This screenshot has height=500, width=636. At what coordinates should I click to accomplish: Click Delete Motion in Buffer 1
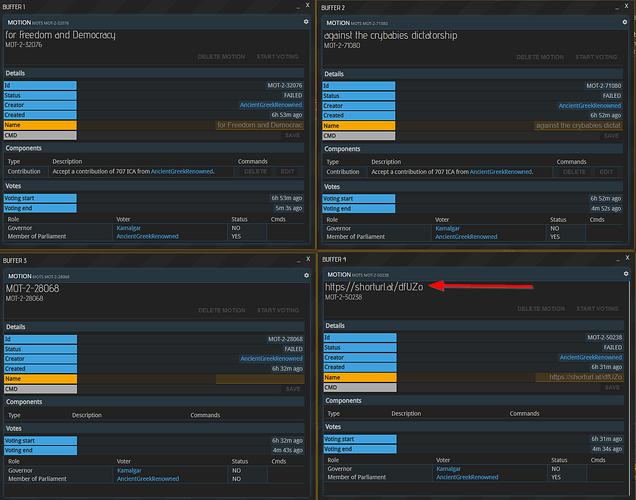(221, 57)
